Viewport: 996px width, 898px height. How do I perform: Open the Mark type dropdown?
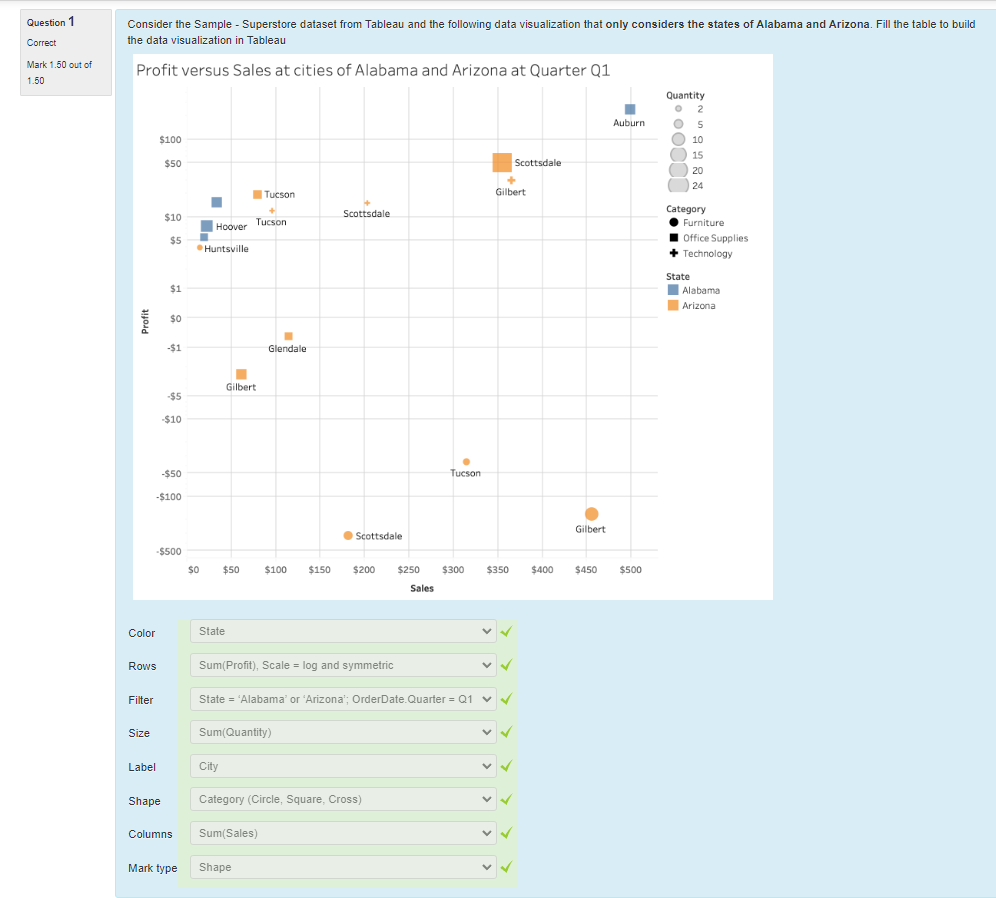click(x=343, y=868)
